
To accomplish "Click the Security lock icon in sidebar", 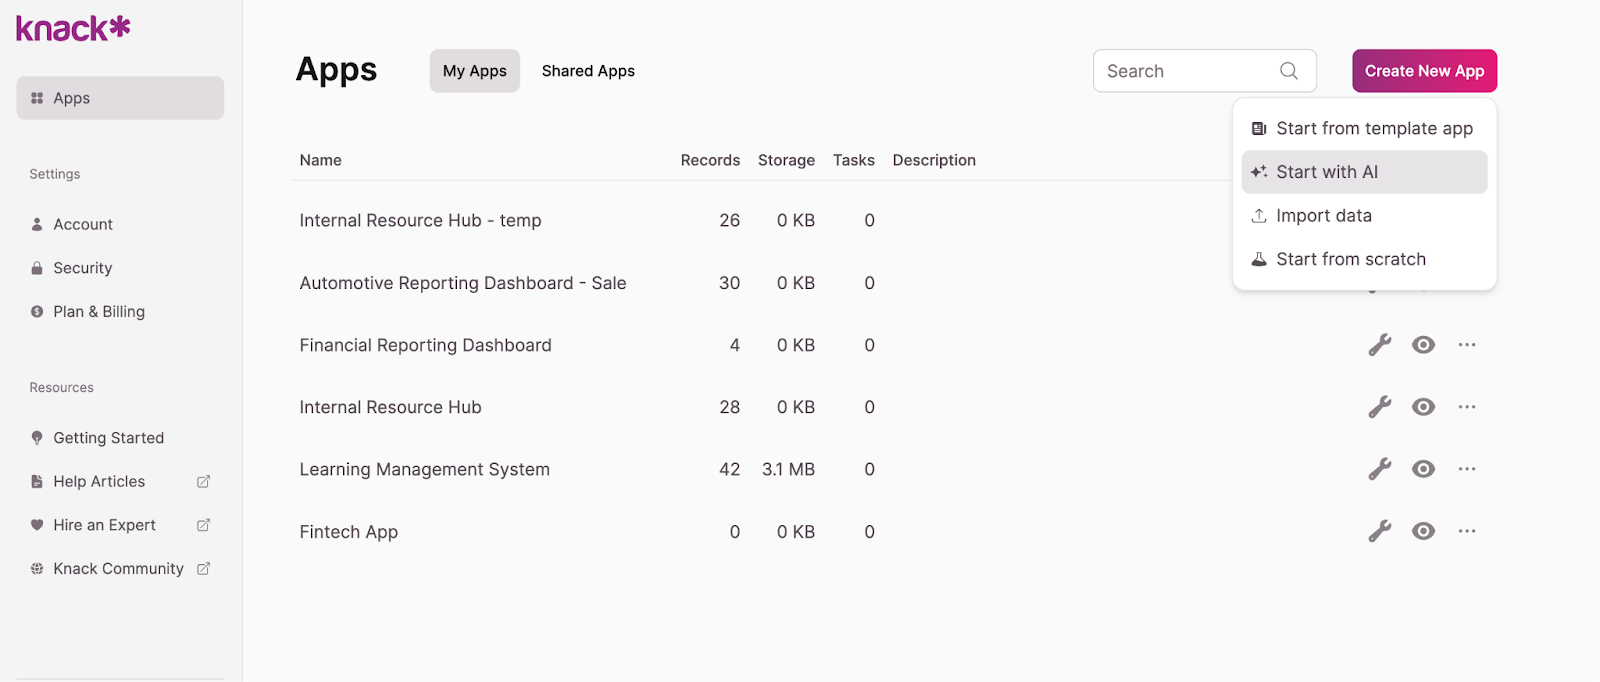I will click(37, 268).
